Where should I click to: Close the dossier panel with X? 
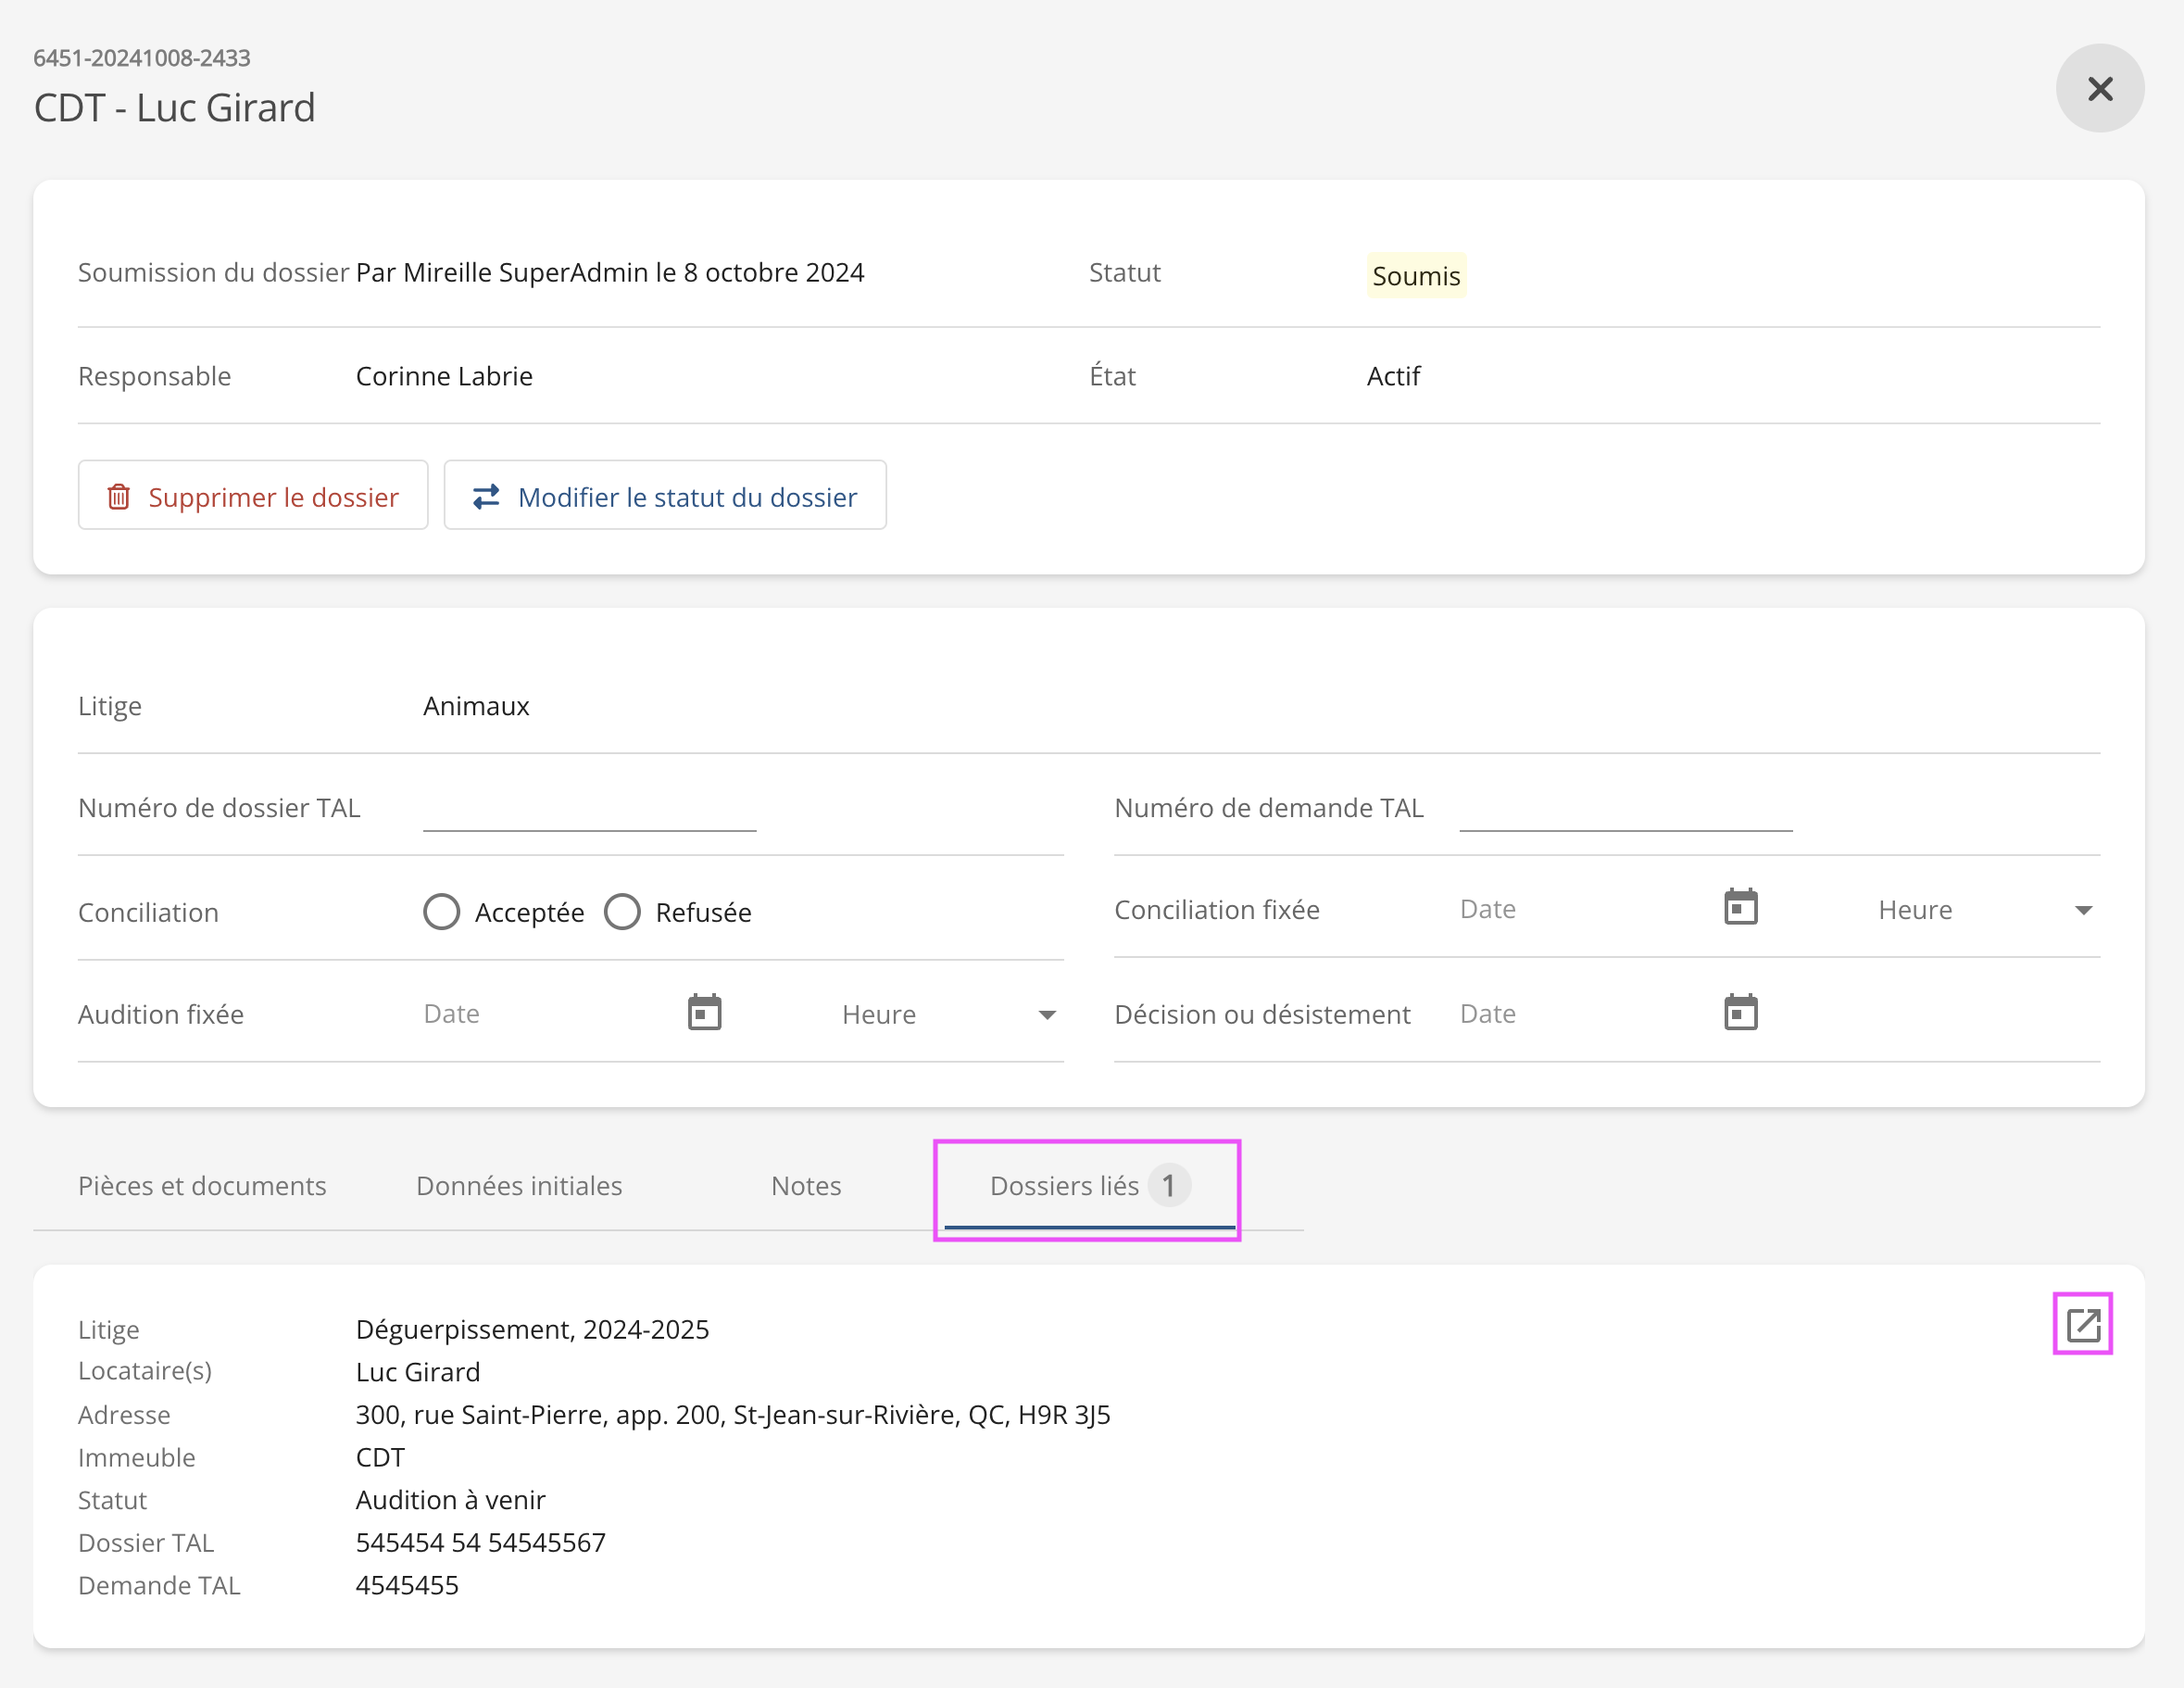[2099, 88]
